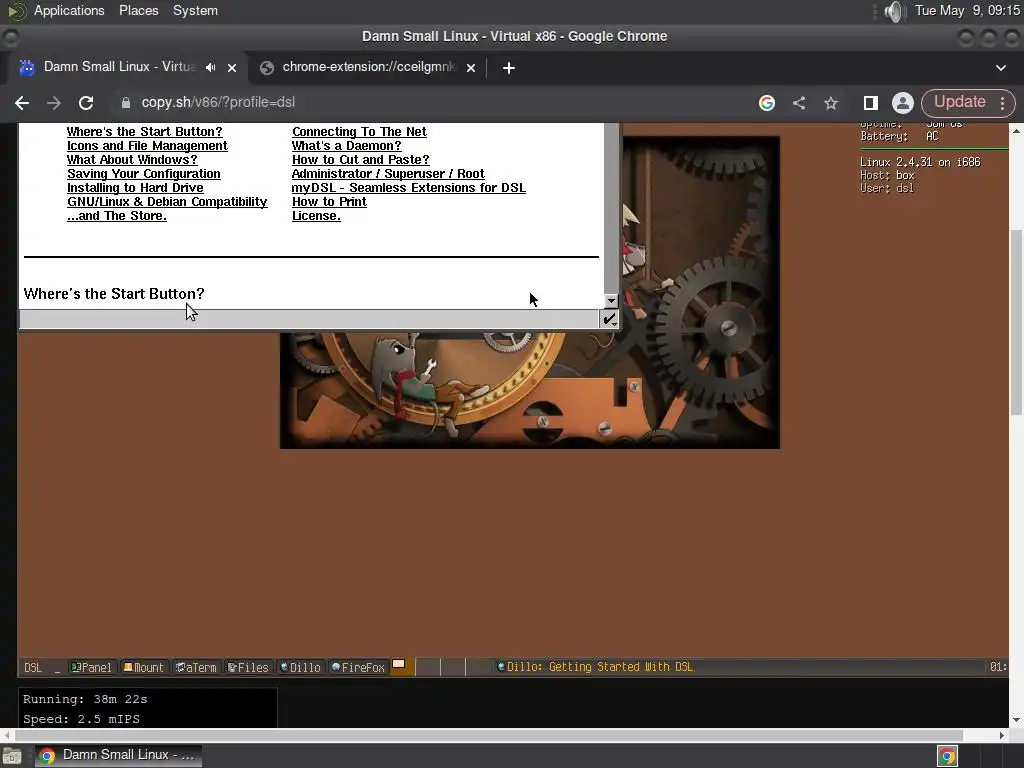Image resolution: width=1024 pixels, height=768 pixels.
Task: Bookmark this page with star
Action: pos(831,103)
